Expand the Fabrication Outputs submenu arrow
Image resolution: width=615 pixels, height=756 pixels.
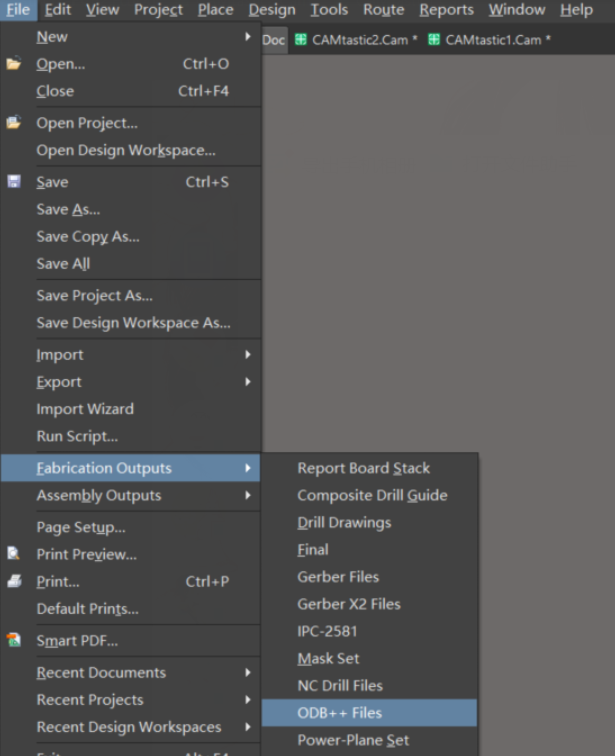coord(248,468)
